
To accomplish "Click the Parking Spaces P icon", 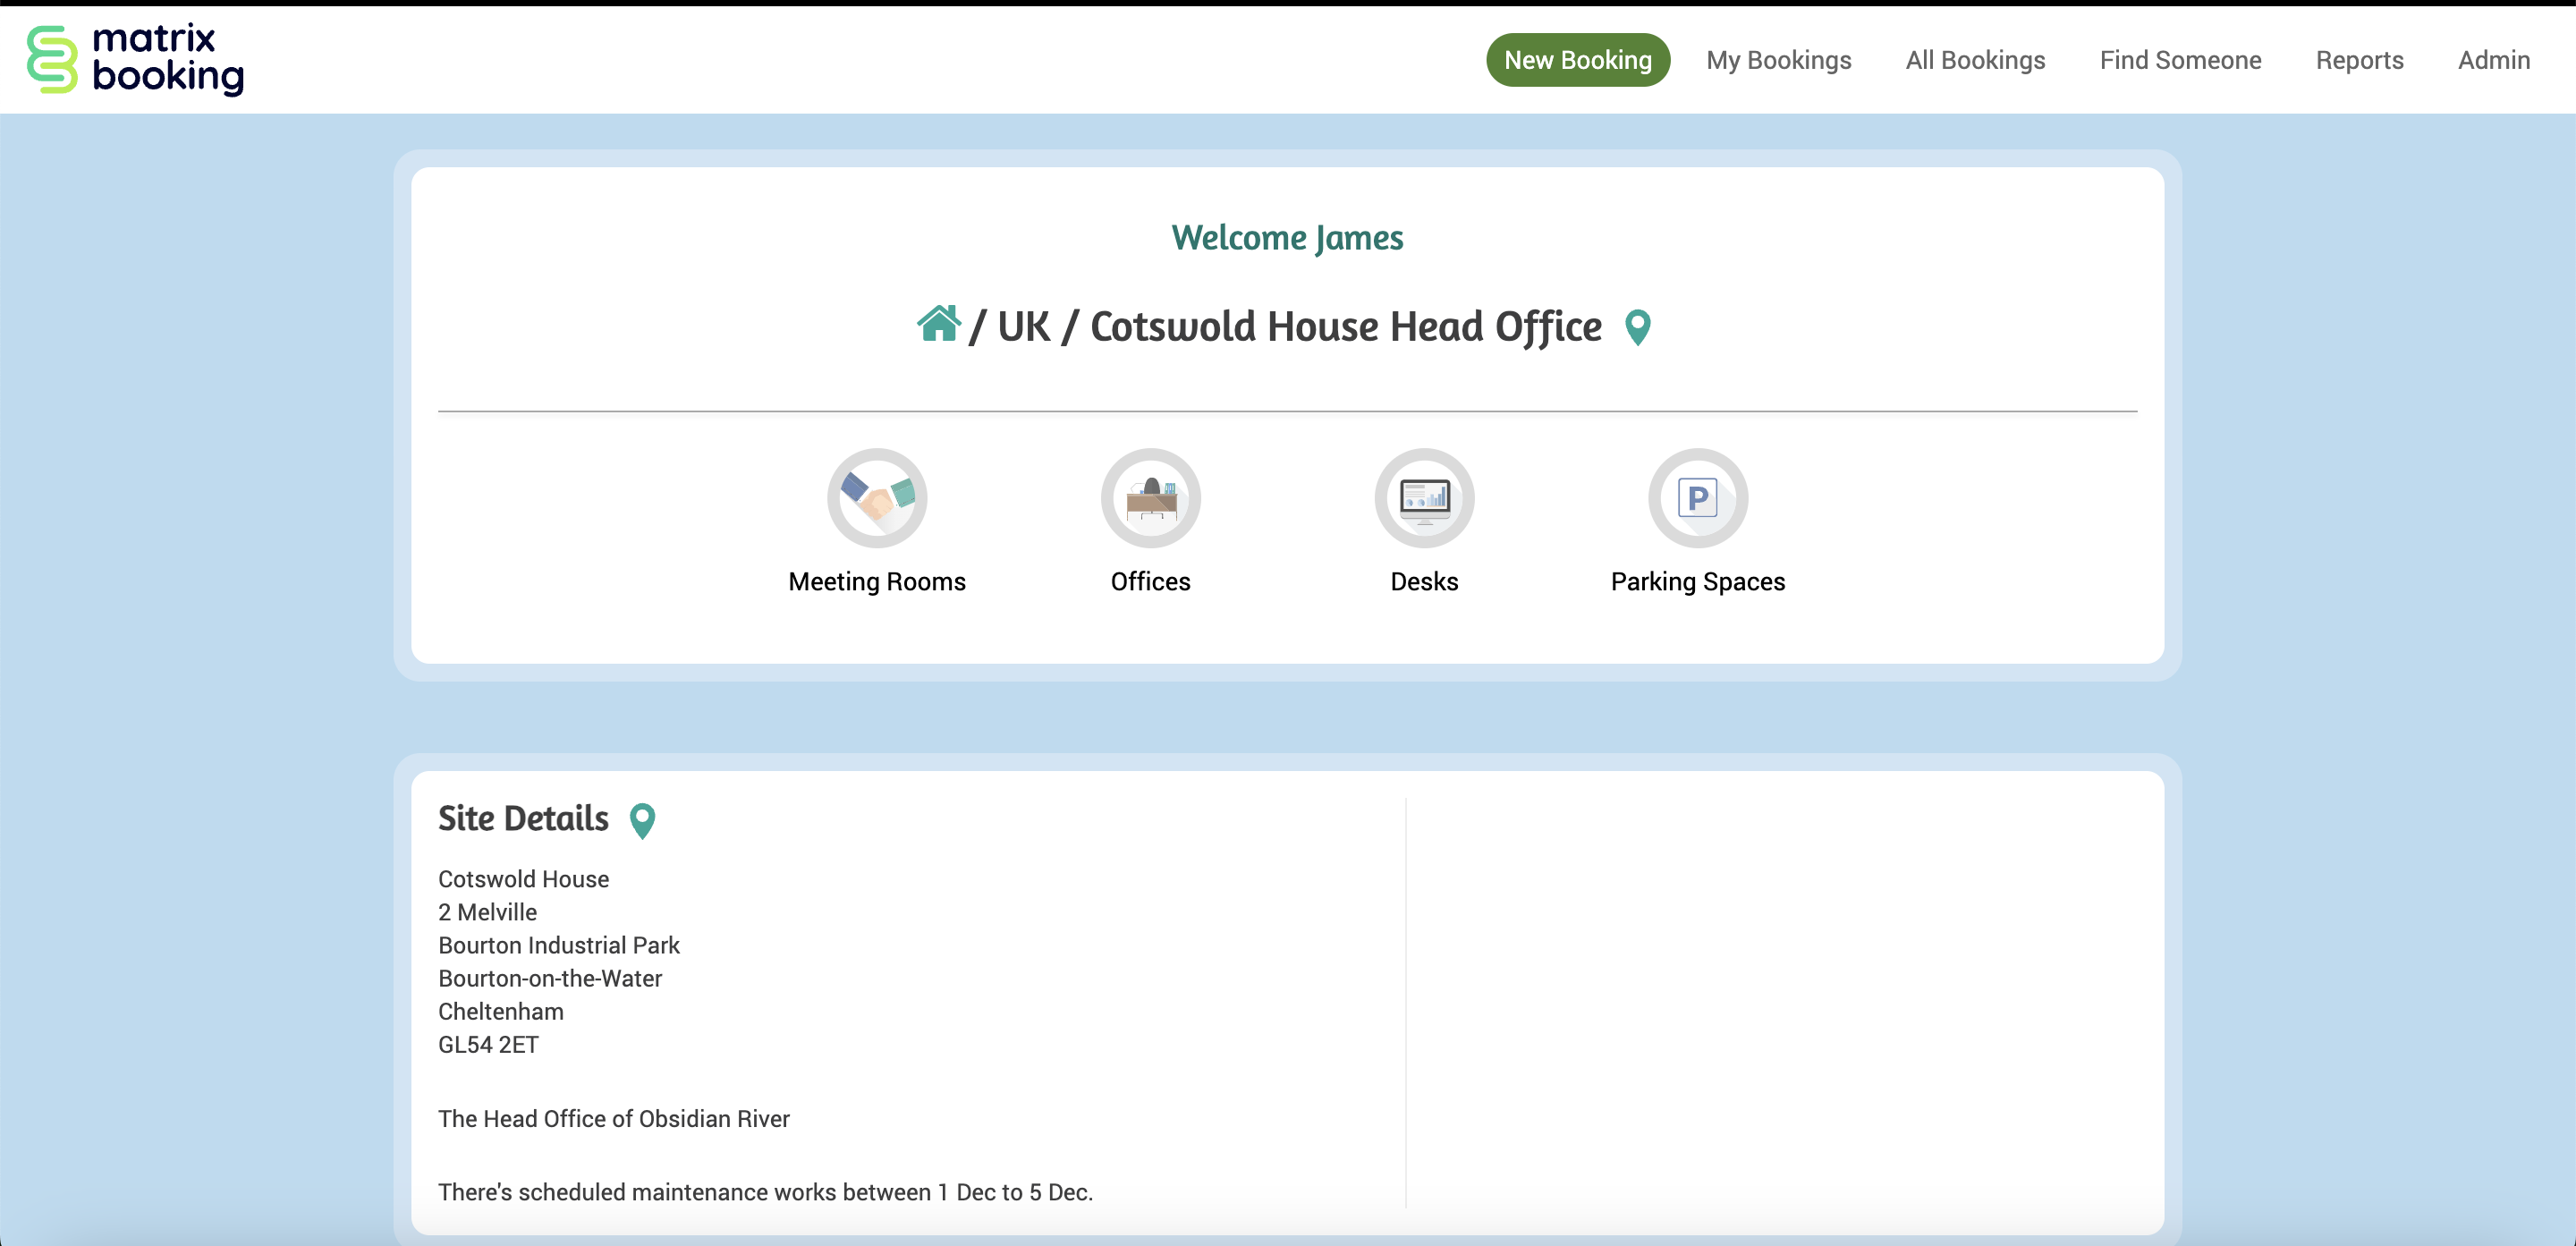I will [x=1697, y=497].
